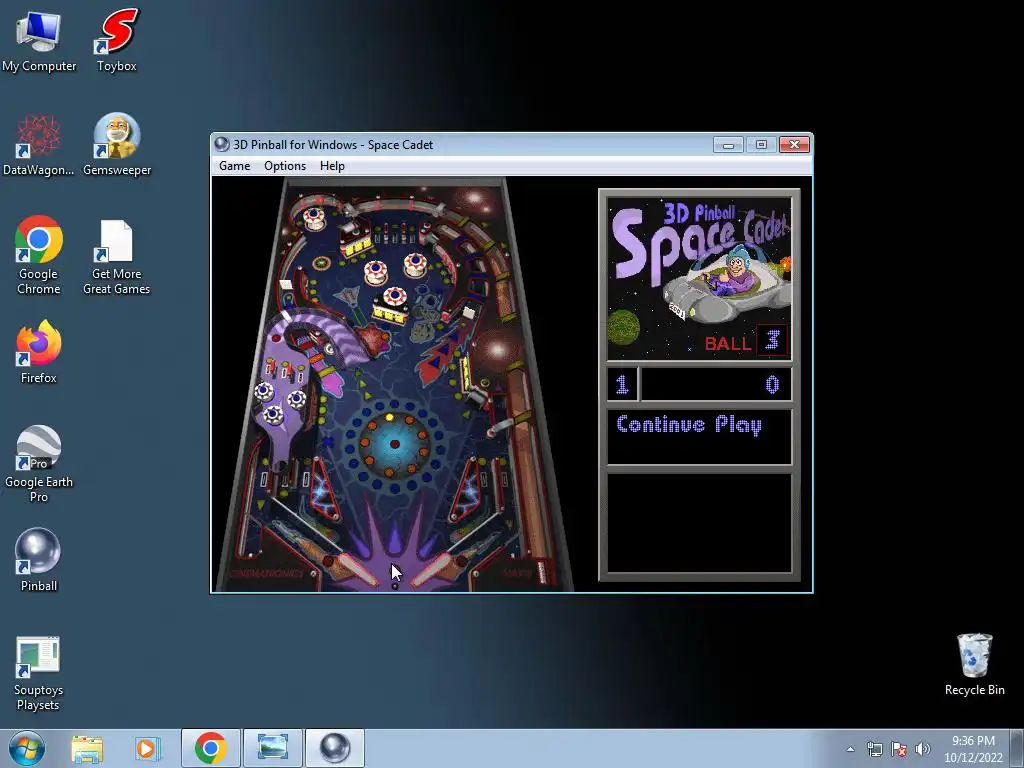
Task: Close the 3D Pinball window
Action: [x=794, y=144]
